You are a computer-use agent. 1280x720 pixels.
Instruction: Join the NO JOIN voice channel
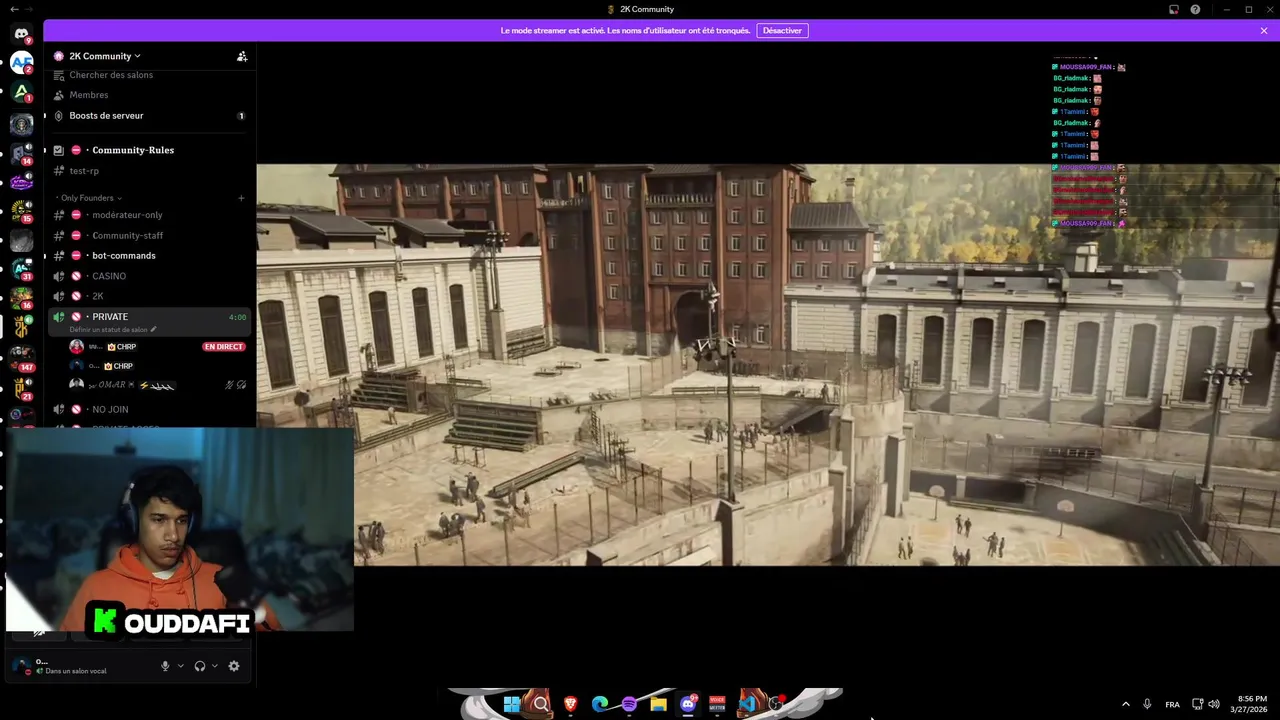148,409
